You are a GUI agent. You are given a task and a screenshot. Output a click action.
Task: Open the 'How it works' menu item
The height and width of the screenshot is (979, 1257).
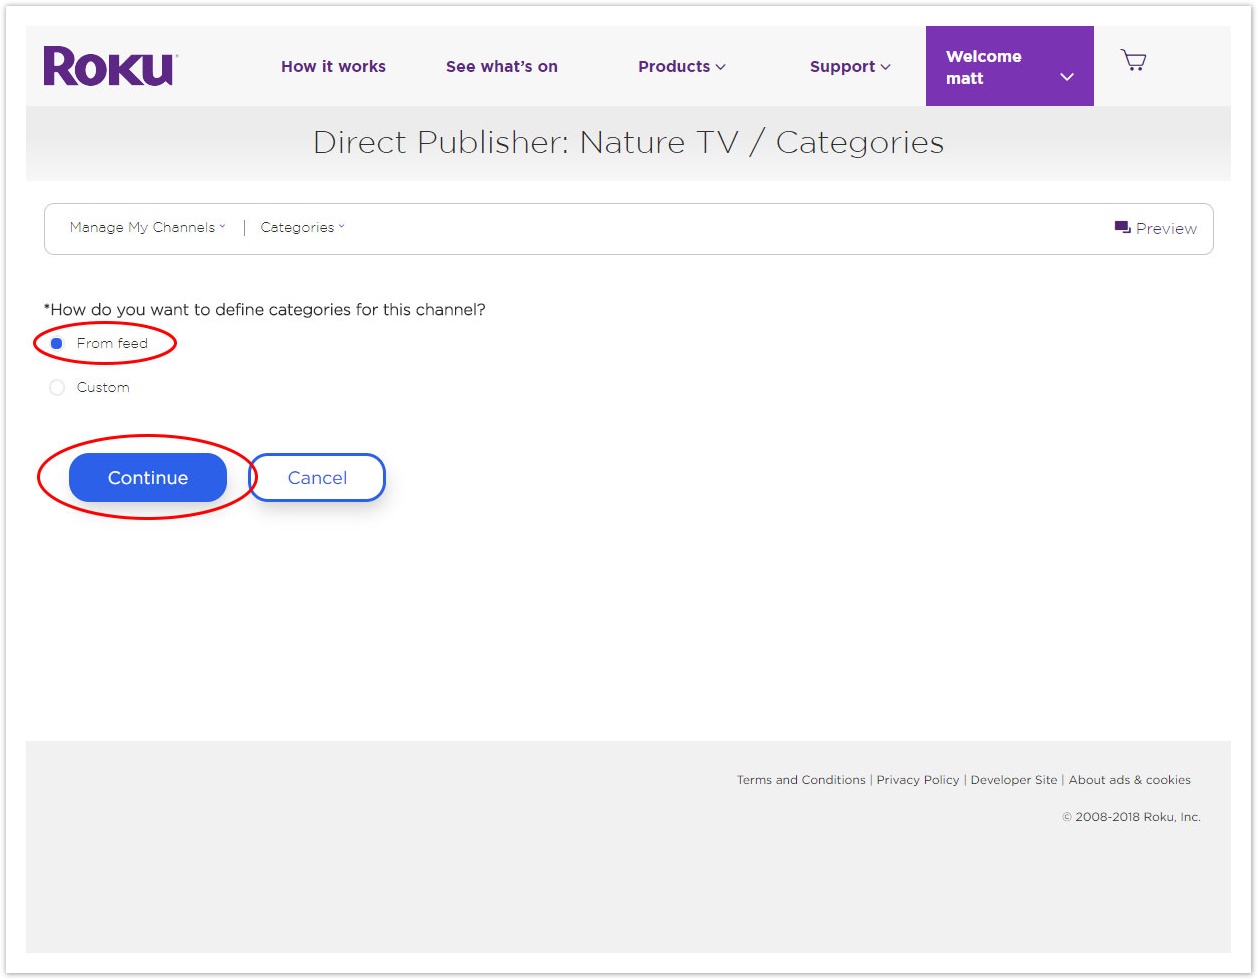point(333,67)
